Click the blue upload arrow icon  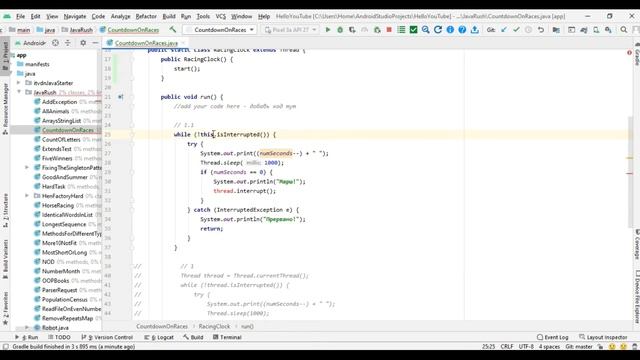coord(474,30)
